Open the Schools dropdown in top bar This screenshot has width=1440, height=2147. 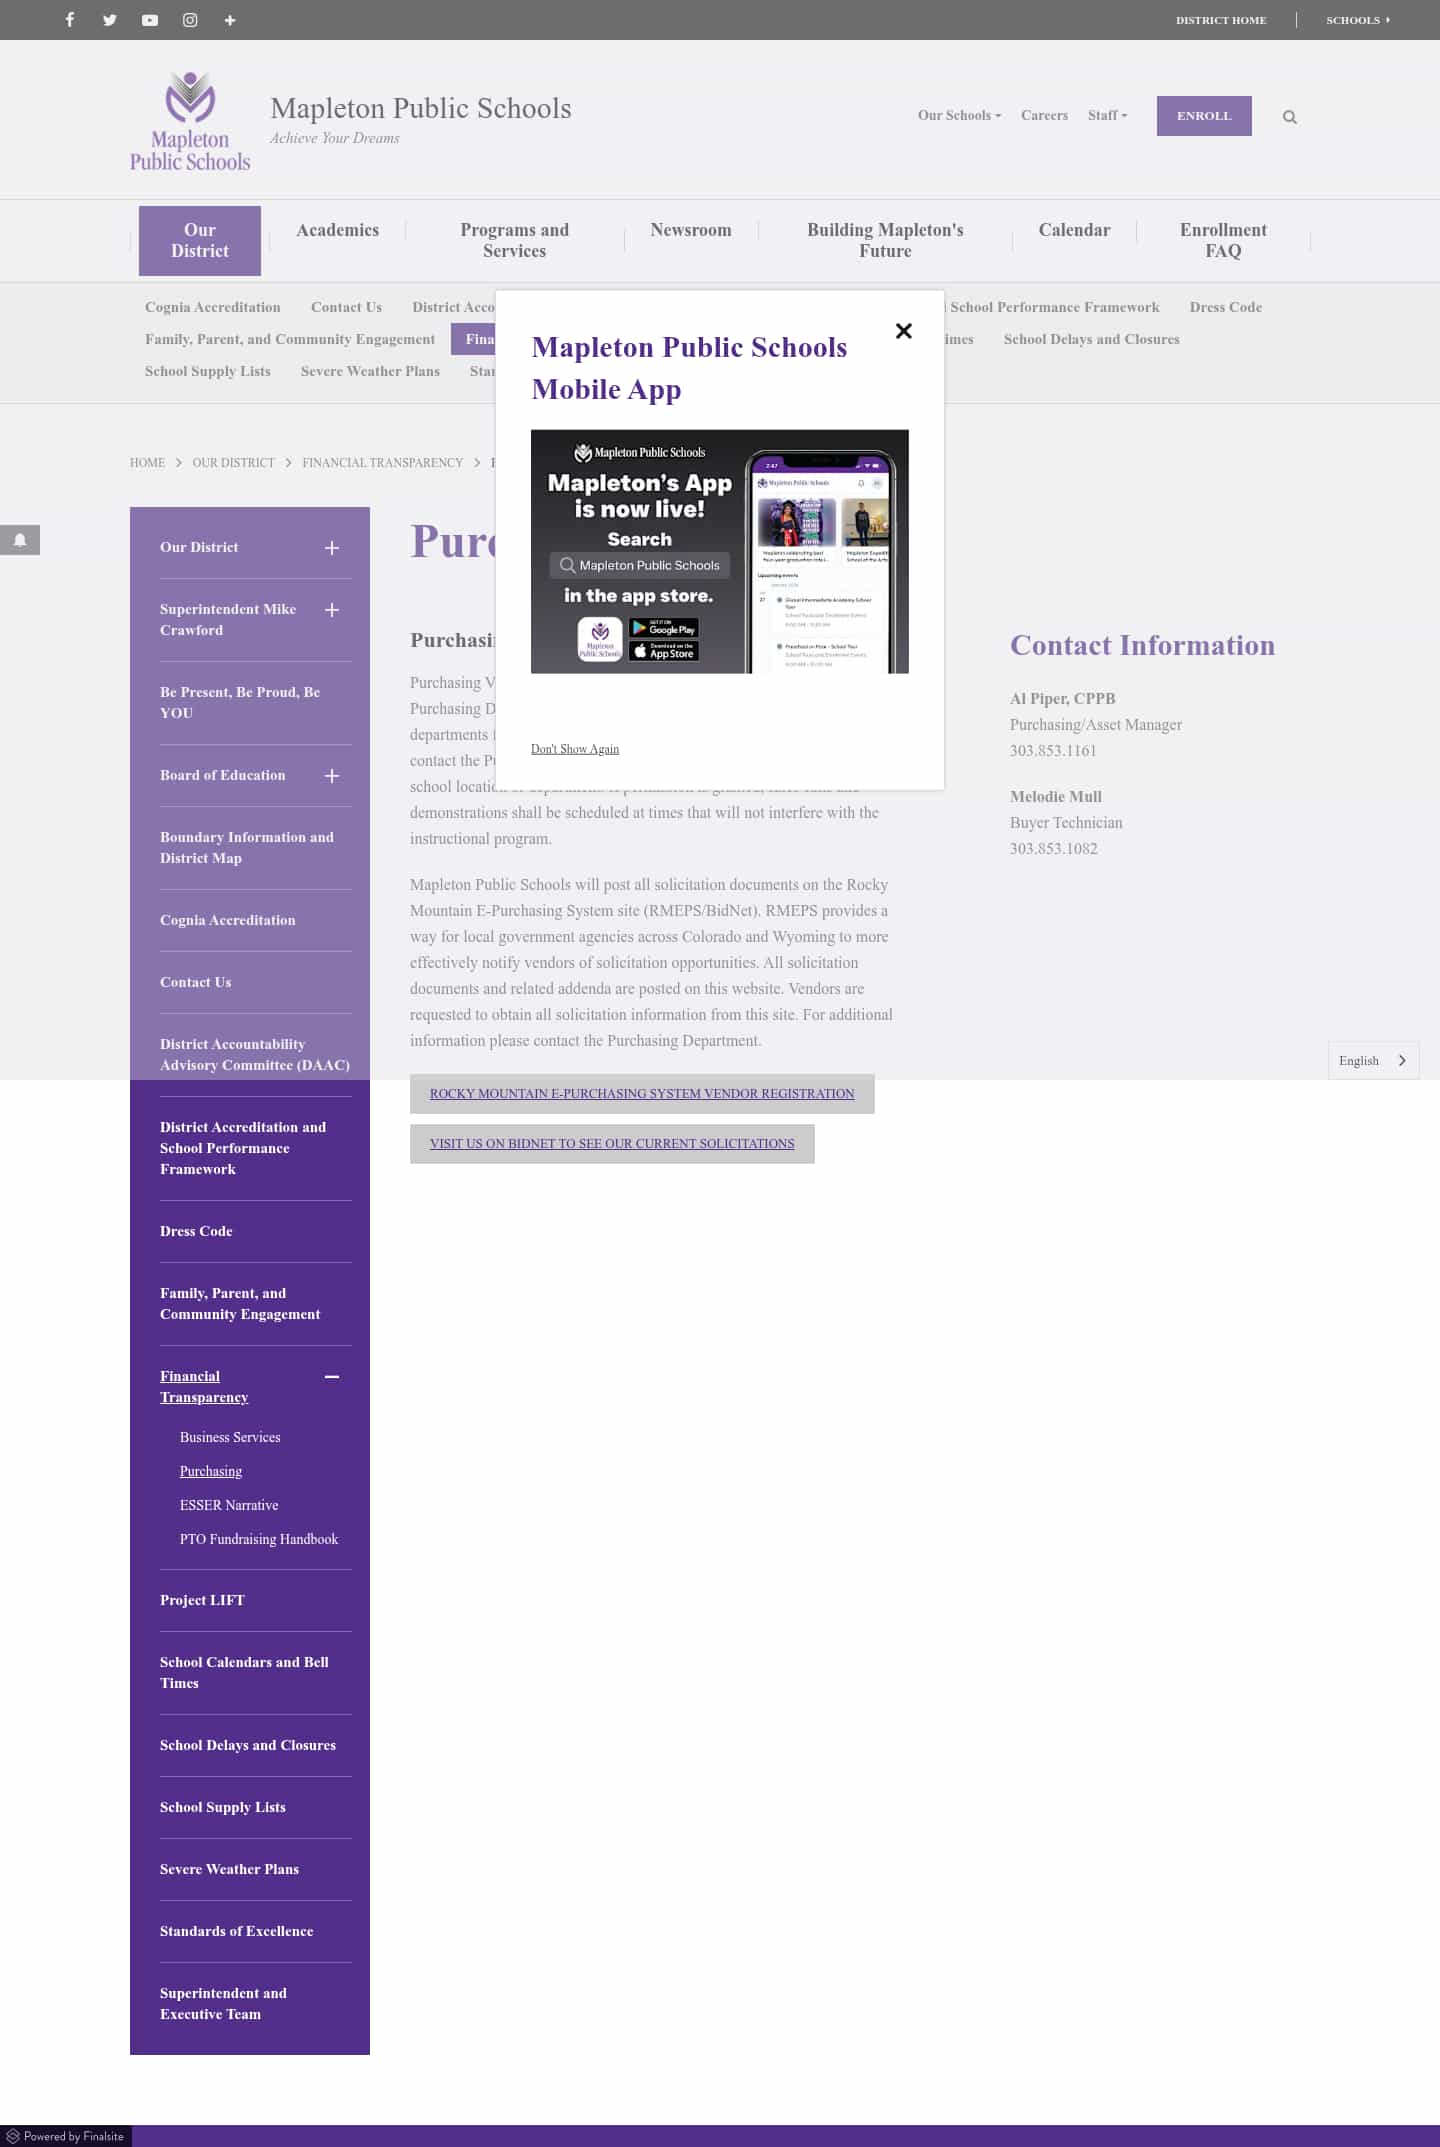tap(1358, 20)
